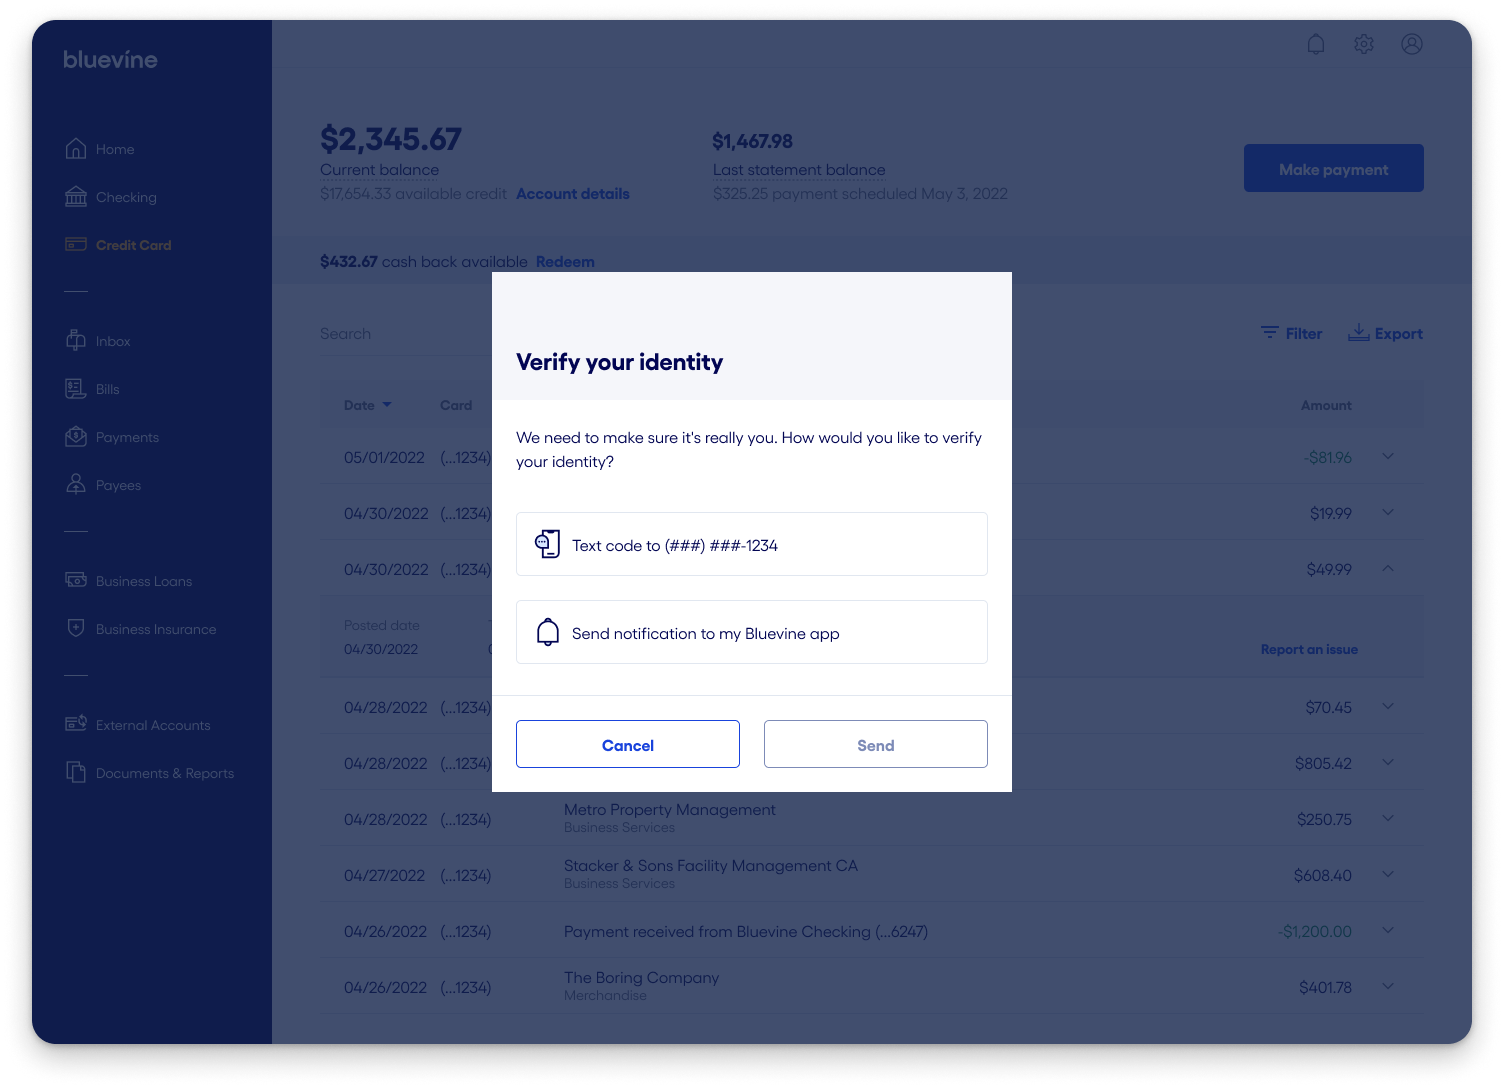Viewport: 1504px width, 1088px height.
Task: Click the phone text message icon
Action: (x=547, y=544)
